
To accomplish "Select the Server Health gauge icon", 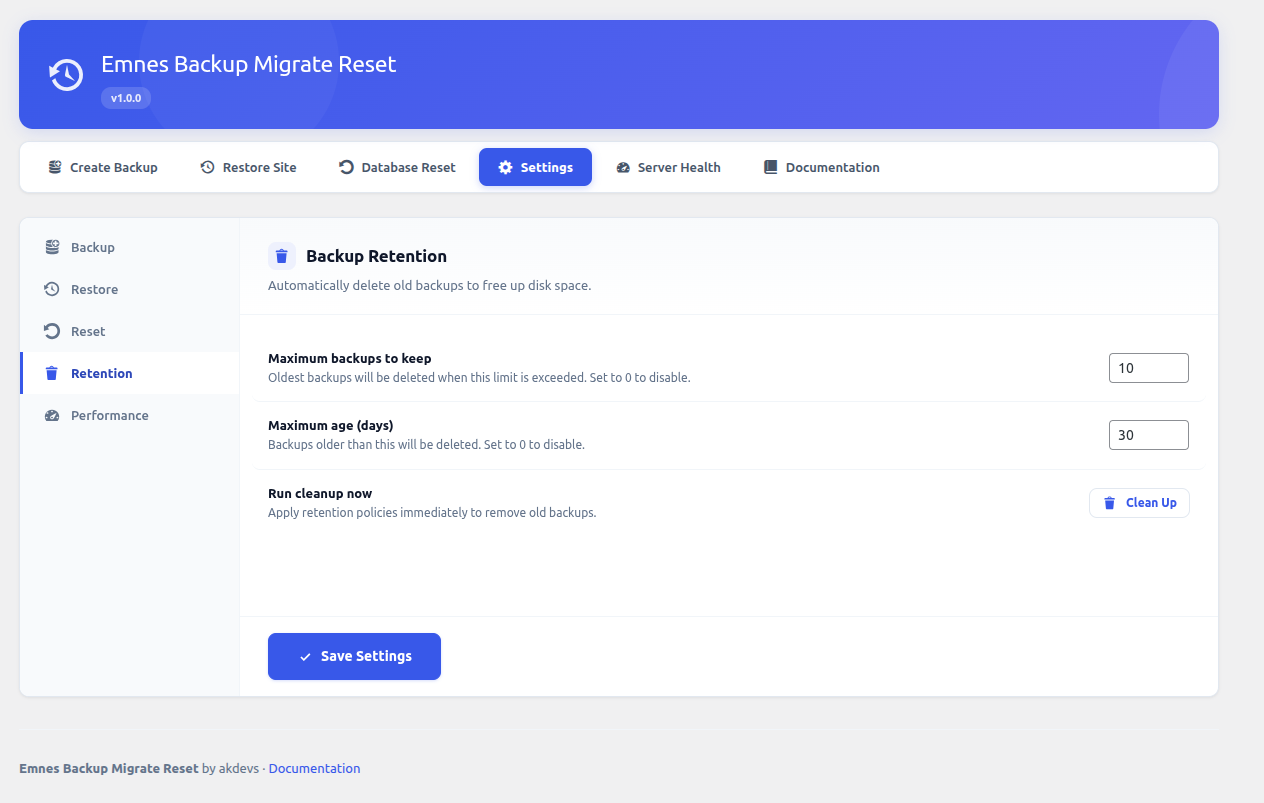I will click(621, 167).
